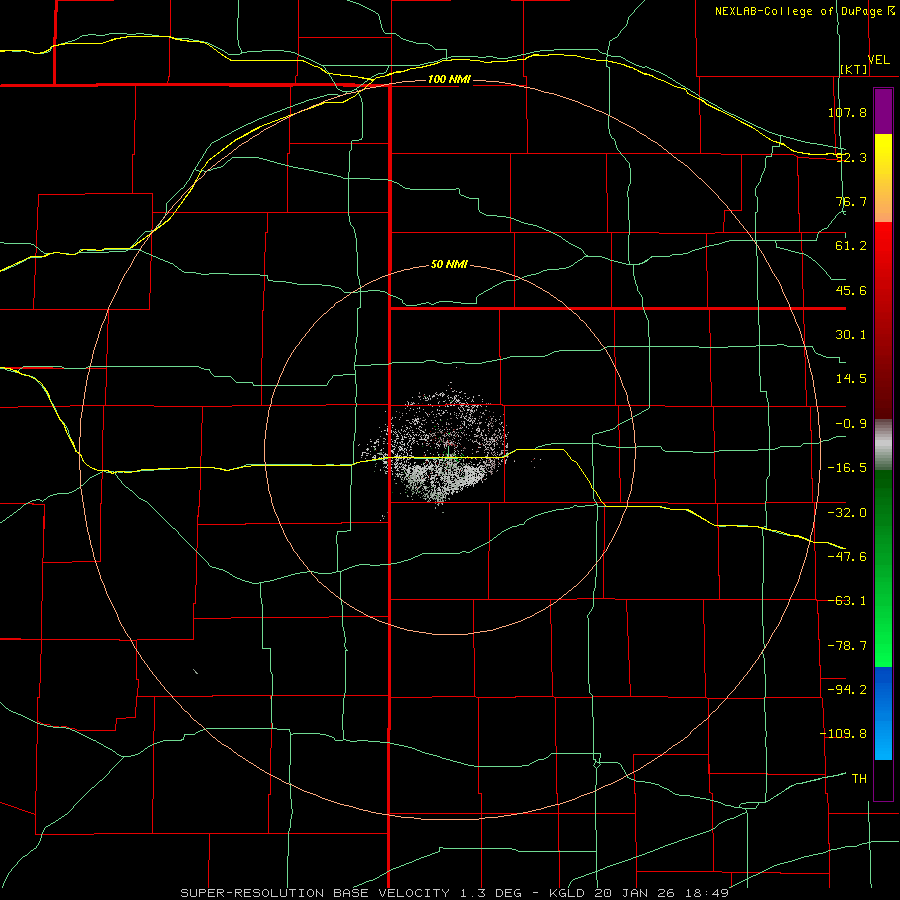This screenshot has width=900, height=900.
Task: Select the -16.5 scale value
Action: (847, 468)
